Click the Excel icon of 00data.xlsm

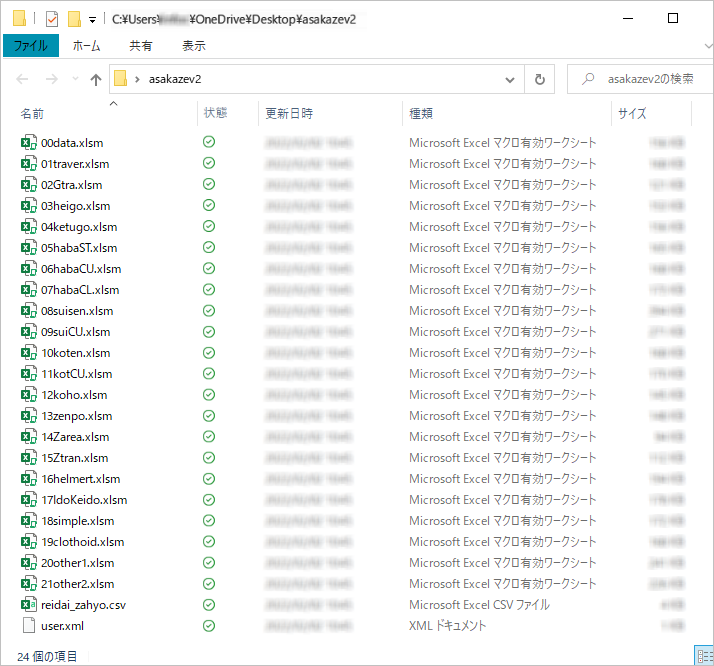(x=29, y=143)
